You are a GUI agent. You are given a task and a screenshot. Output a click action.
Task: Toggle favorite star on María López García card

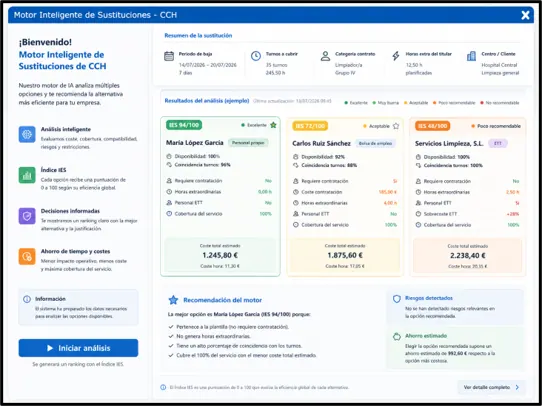(273, 125)
